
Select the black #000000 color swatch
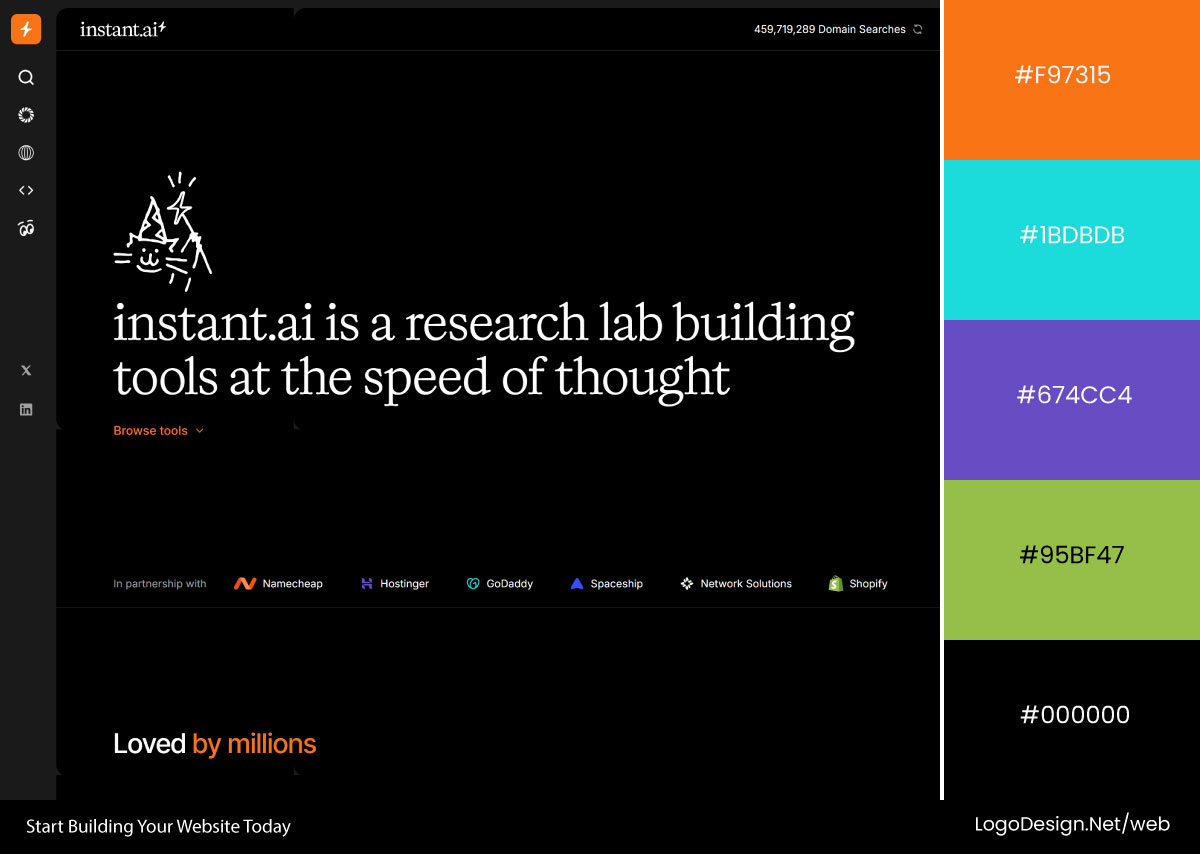click(1072, 720)
